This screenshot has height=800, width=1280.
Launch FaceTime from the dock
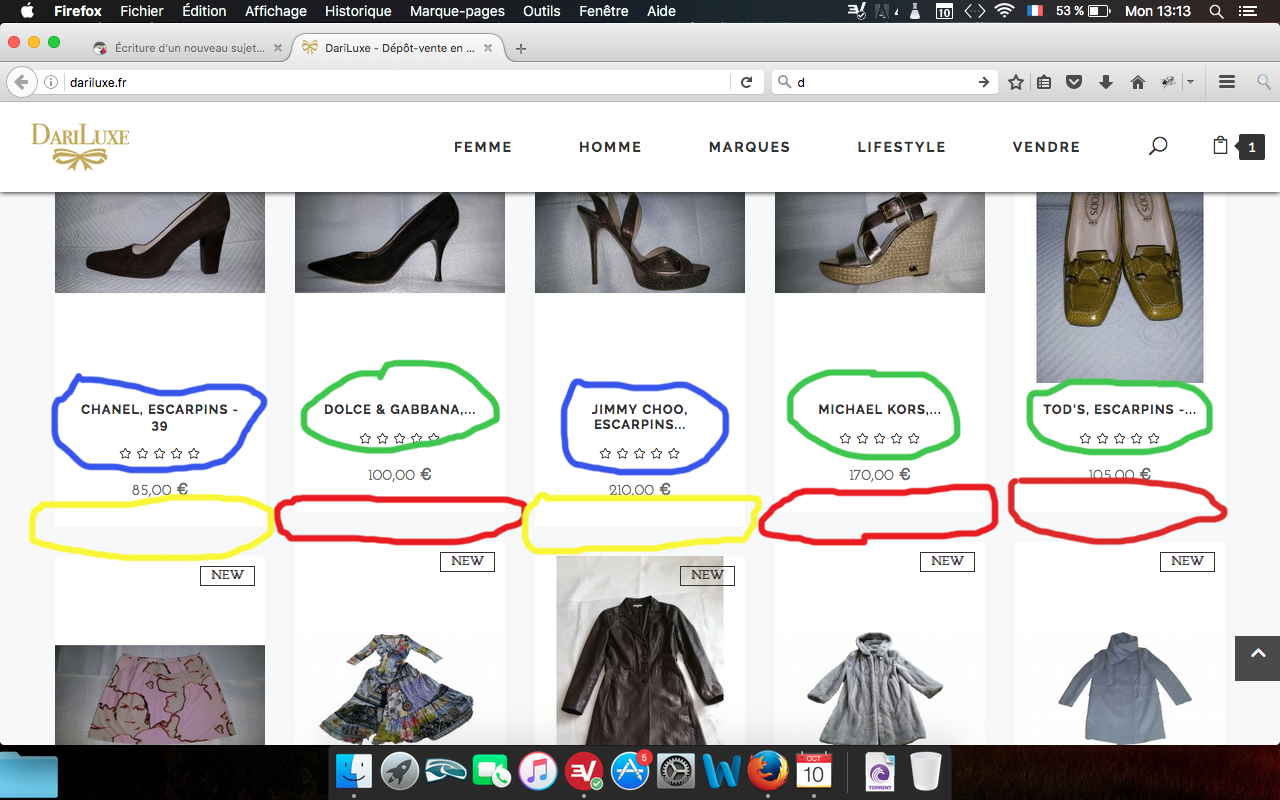492,771
